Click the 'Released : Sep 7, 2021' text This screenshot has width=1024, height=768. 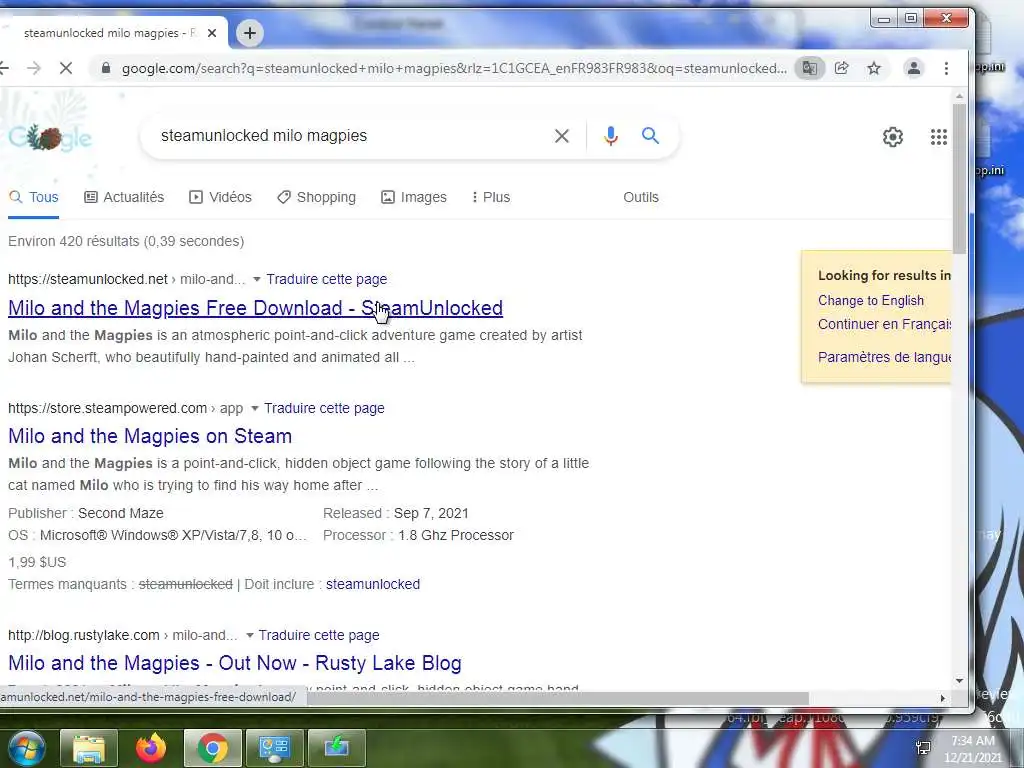click(396, 513)
